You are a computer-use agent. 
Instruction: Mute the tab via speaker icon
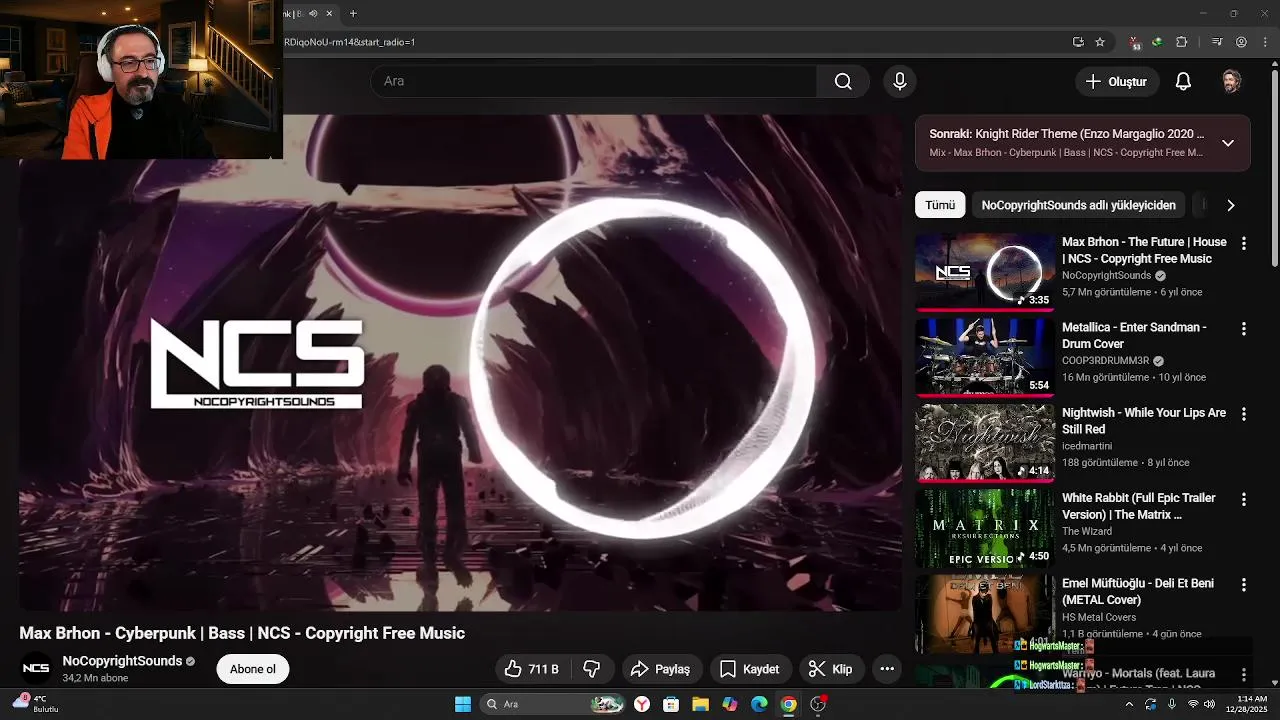coord(313,13)
